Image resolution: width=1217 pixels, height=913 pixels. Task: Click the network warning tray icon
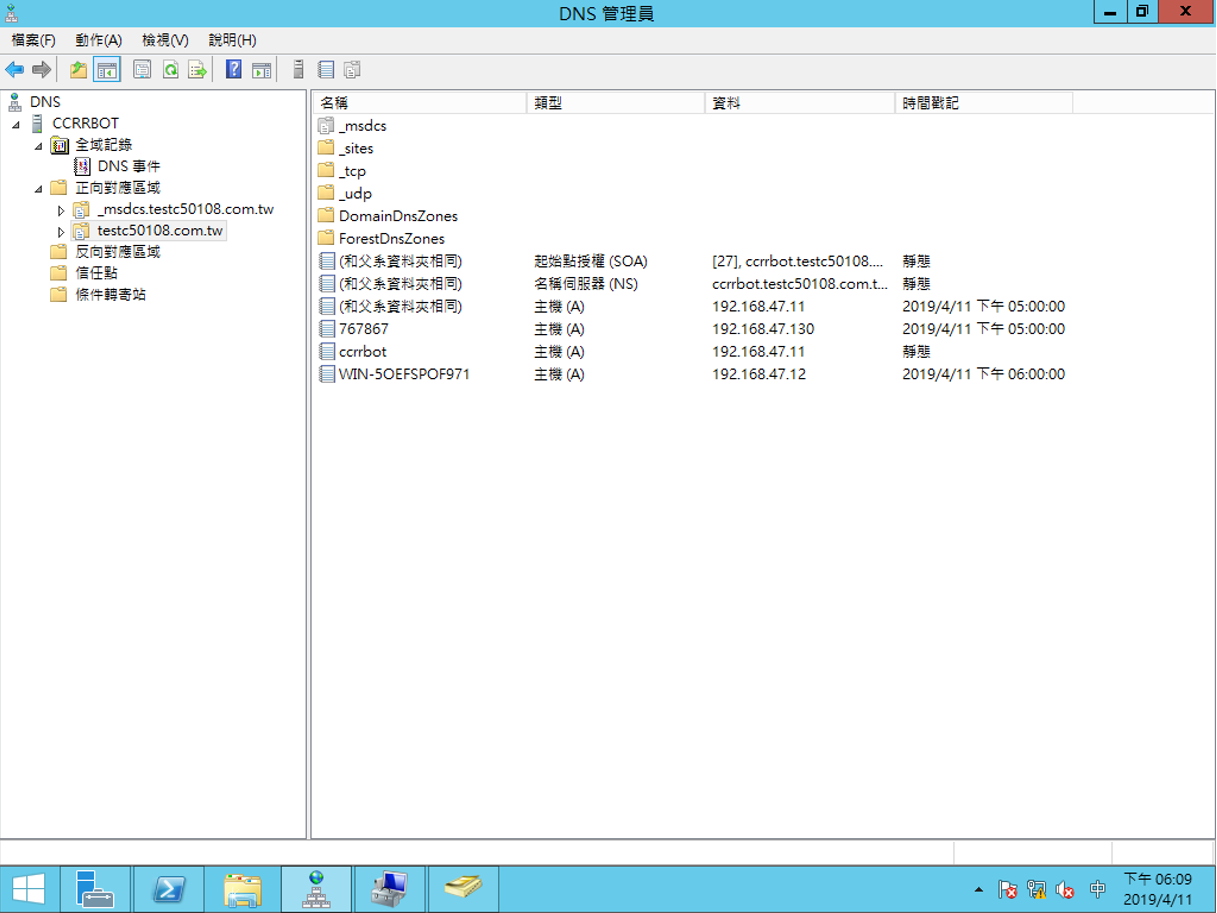[1037, 889]
